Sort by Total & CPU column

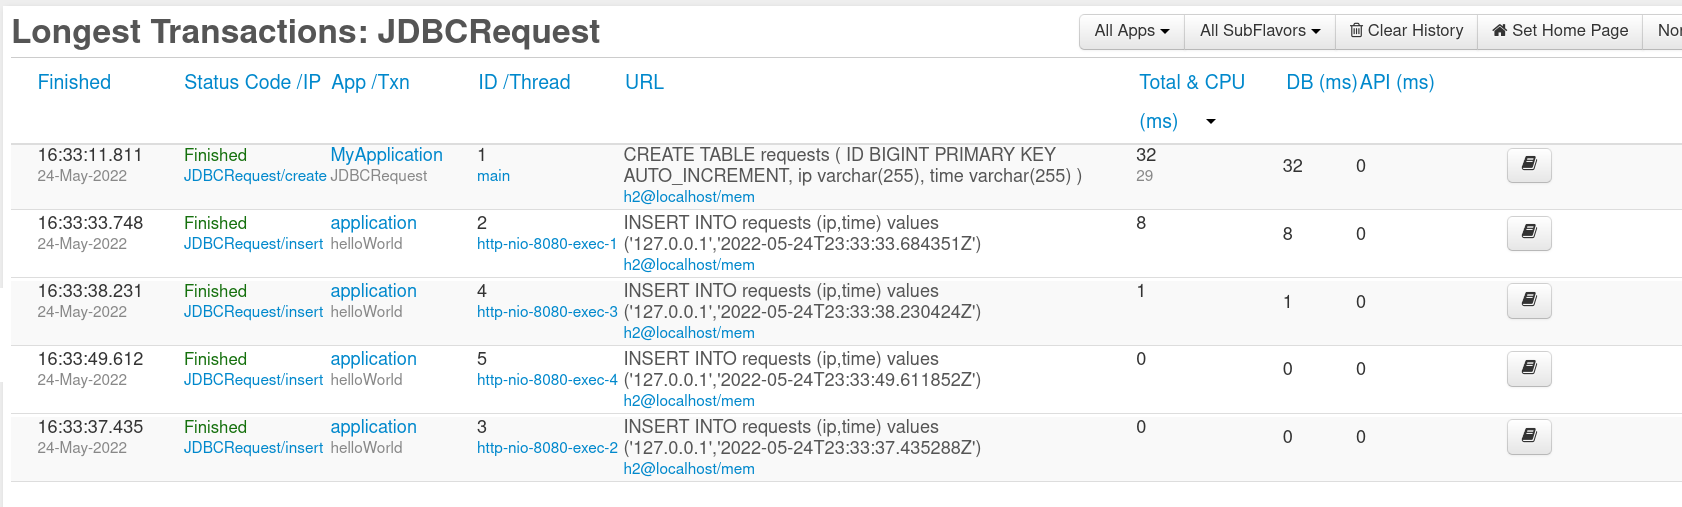click(x=1192, y=82)
